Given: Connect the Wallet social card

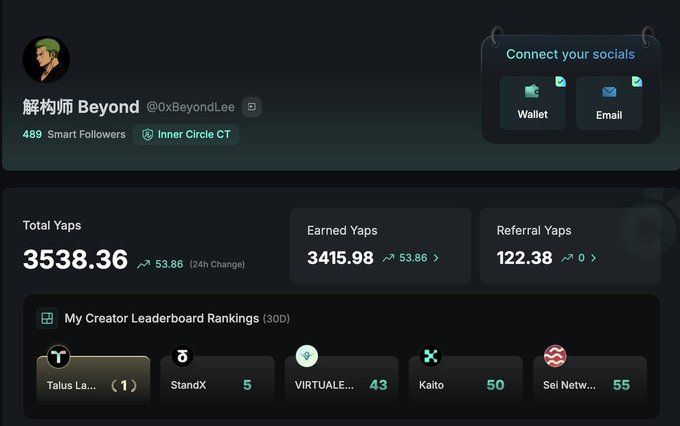Looking at the screenshot, I should (x=533, y=103).
